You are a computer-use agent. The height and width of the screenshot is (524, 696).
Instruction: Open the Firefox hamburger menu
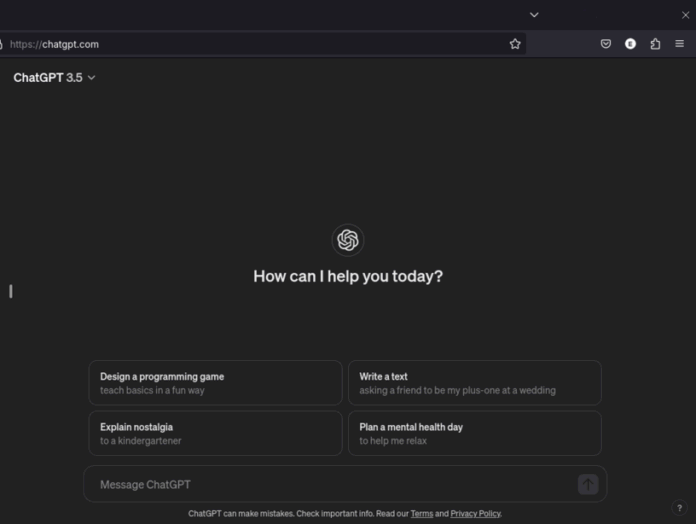[680, 44]
